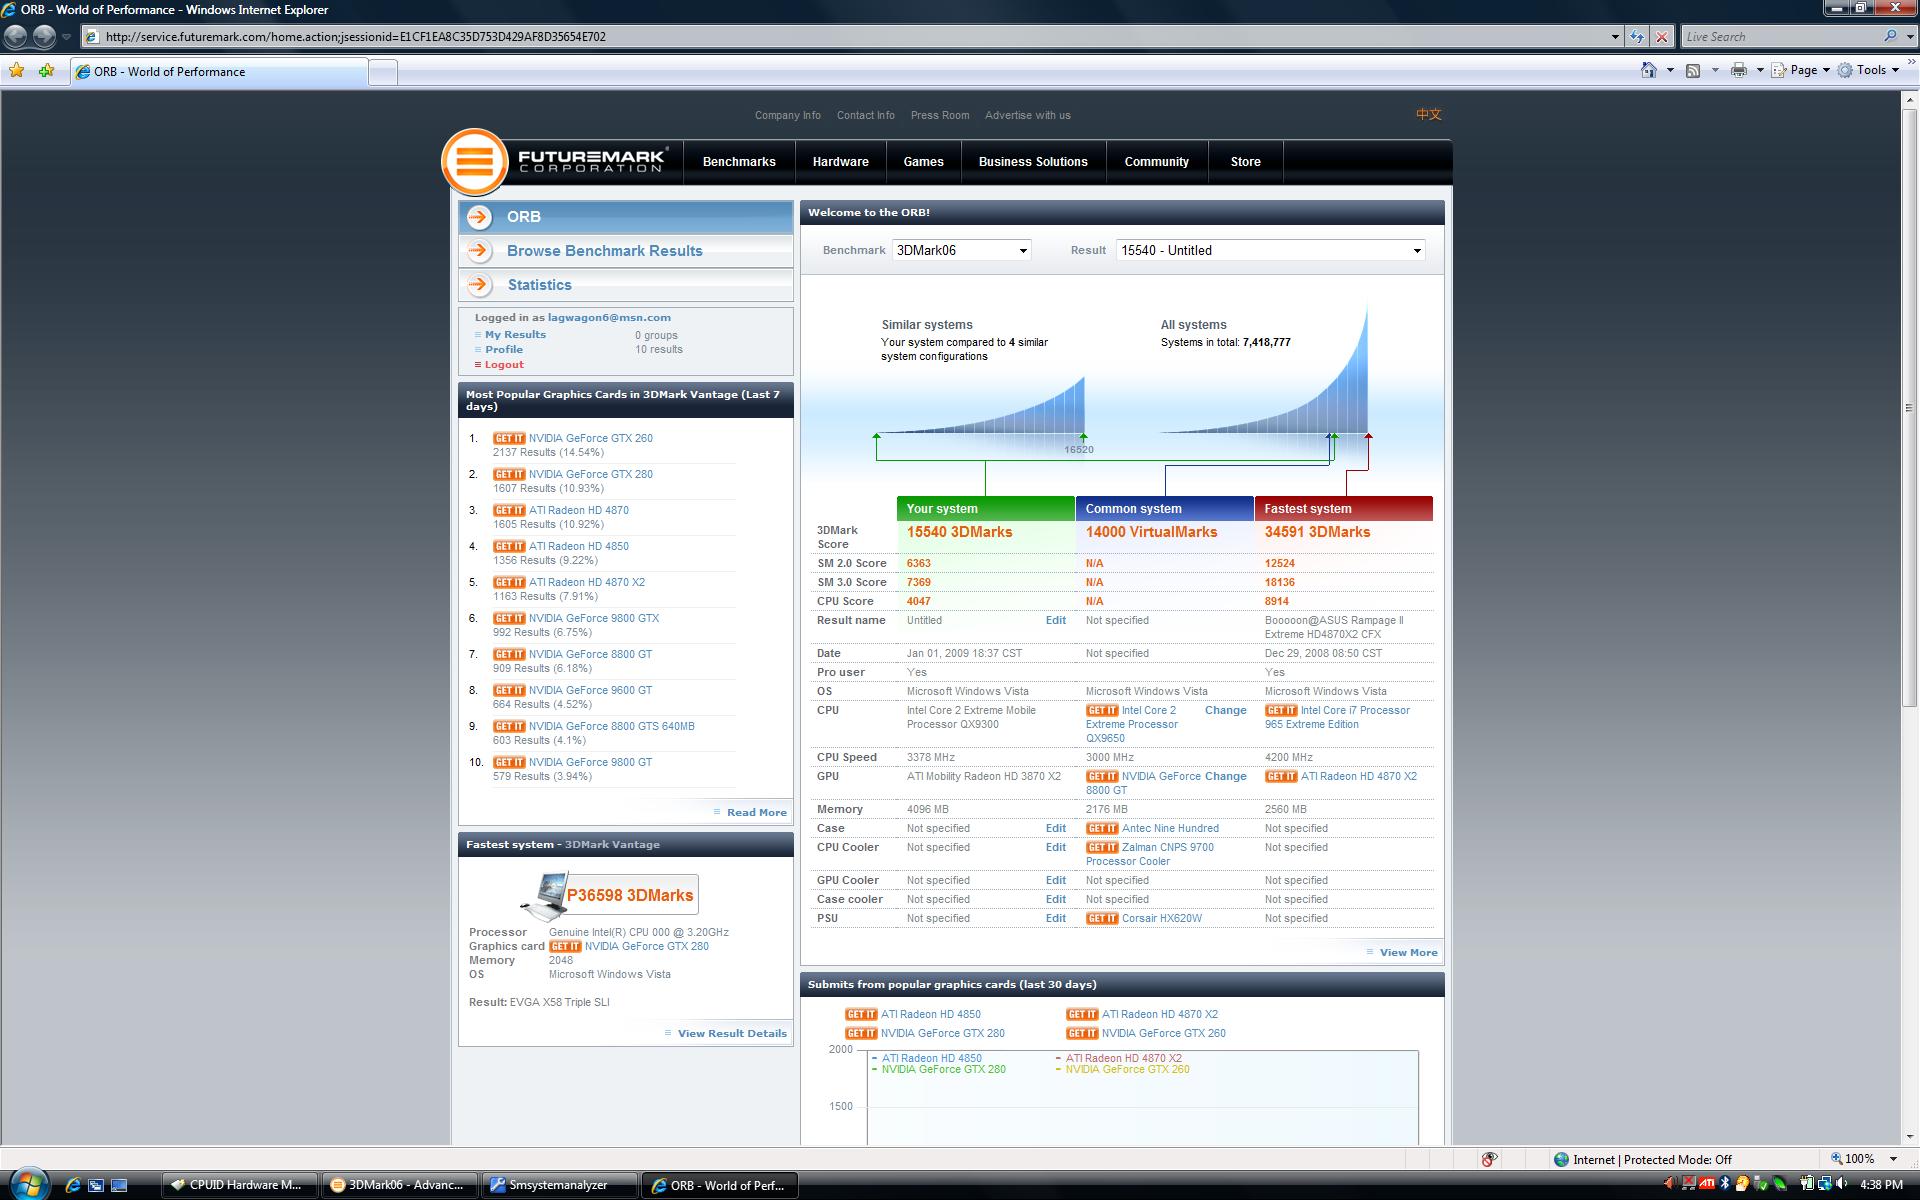Expand the Tools menu dropdown
The image size is (1920, 1200).
(1895, 70)
